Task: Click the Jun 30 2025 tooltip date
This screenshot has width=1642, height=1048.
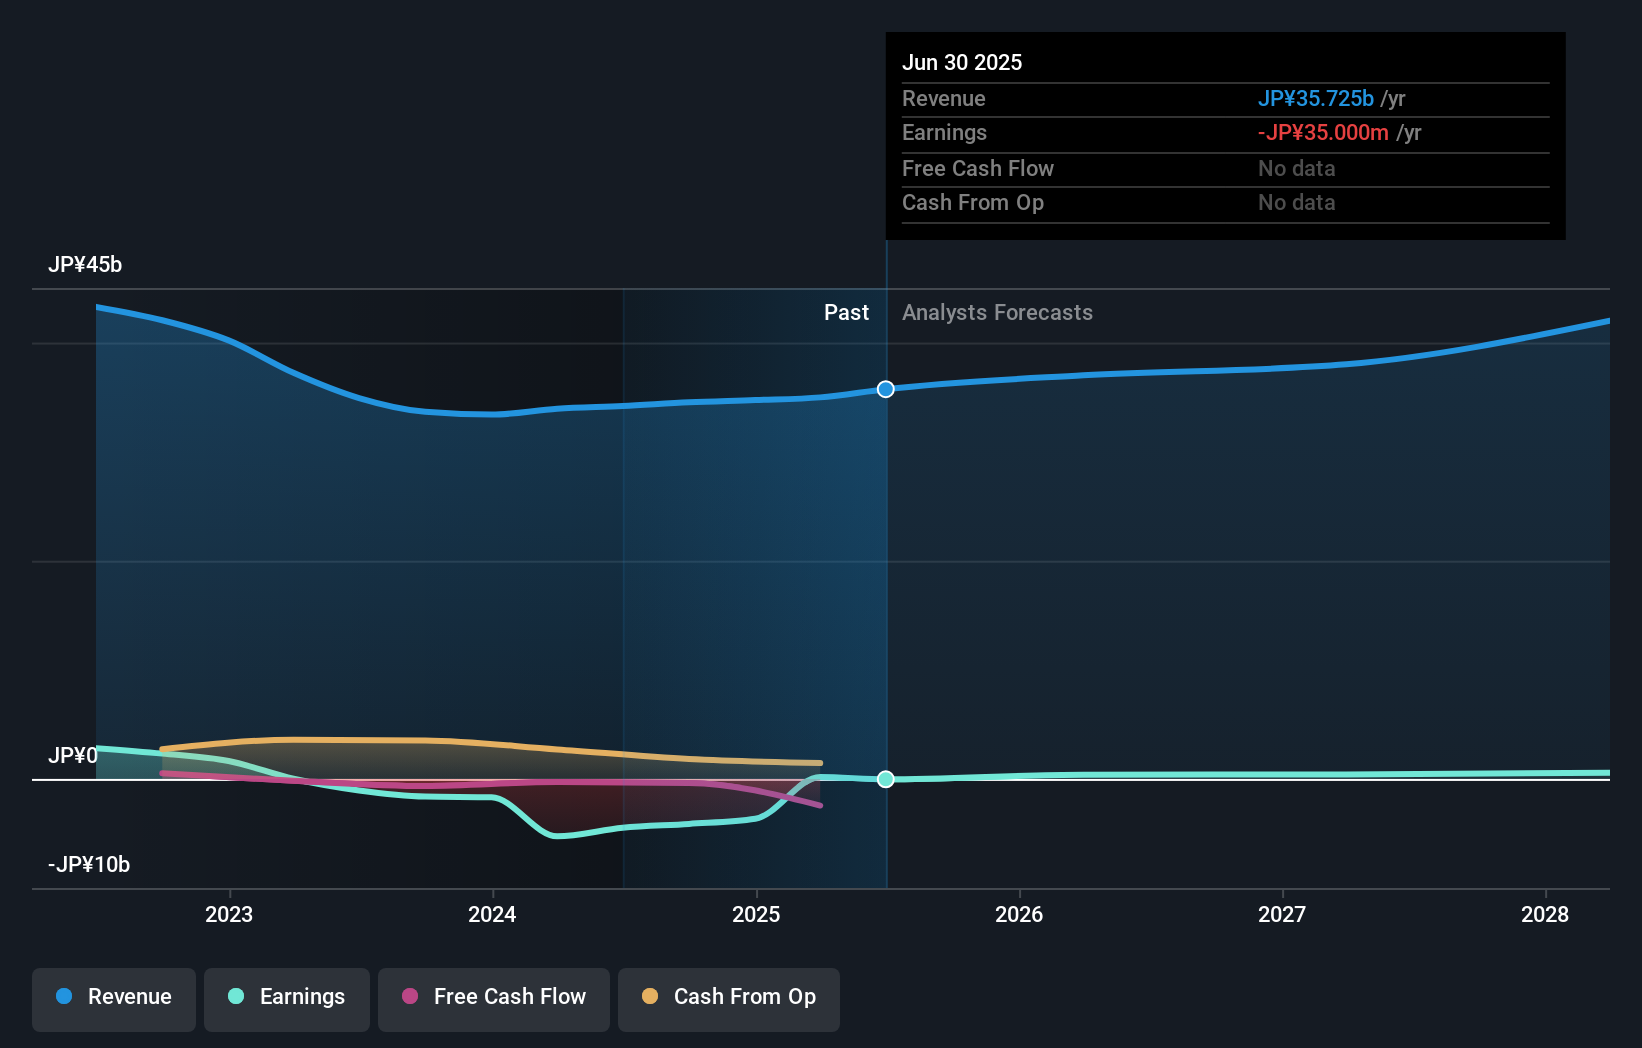Action: [x=962, y=63]
